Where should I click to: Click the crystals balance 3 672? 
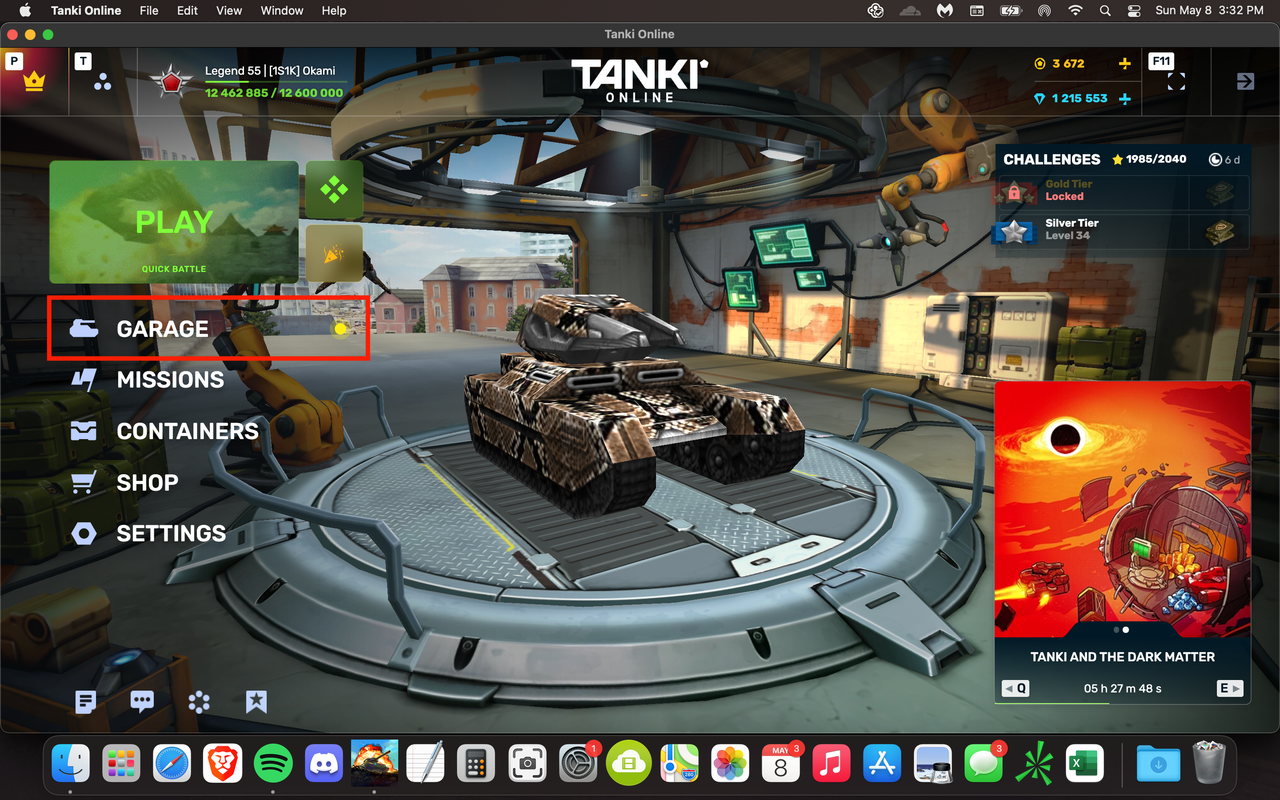point(1060,63)
